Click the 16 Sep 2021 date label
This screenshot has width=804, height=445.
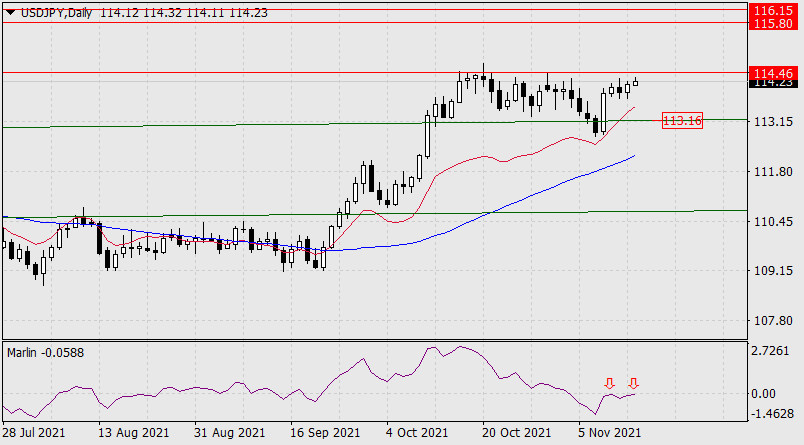(x=325, y=433)
